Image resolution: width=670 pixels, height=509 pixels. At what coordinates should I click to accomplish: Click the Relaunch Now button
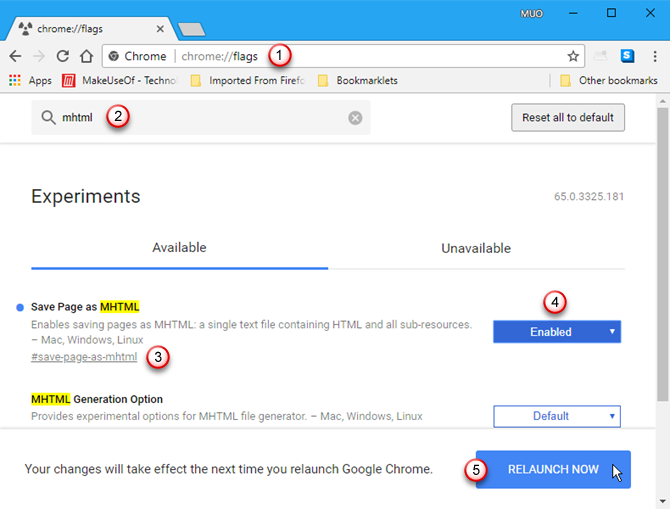point(552,469)
